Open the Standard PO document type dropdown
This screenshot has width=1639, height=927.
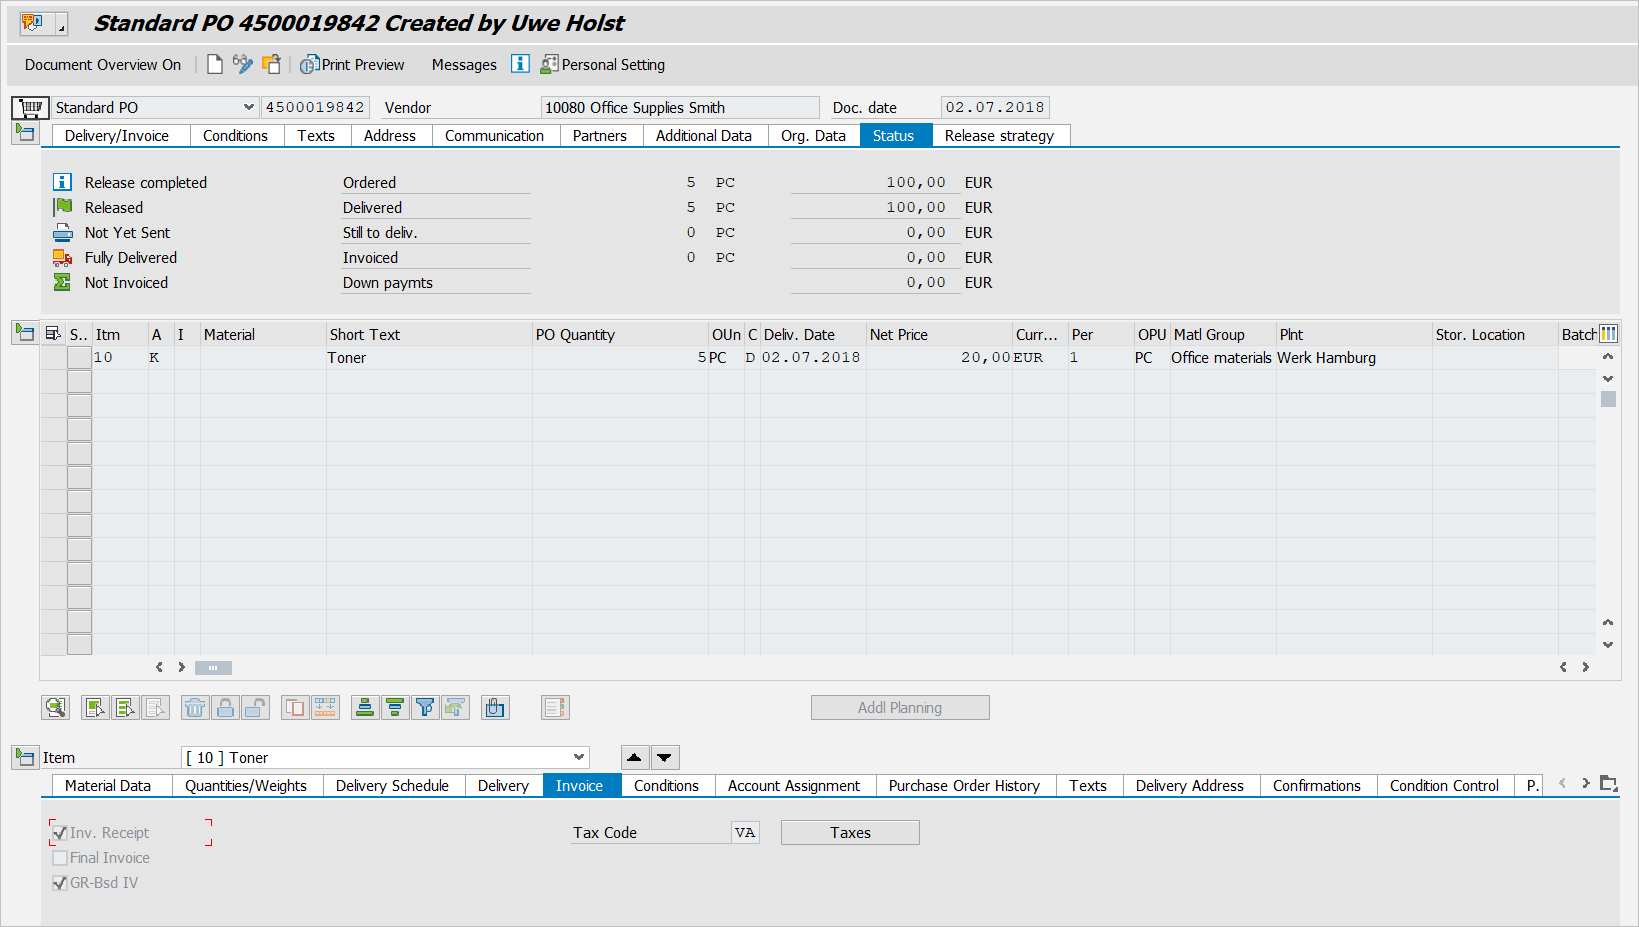tap(248, 107)
